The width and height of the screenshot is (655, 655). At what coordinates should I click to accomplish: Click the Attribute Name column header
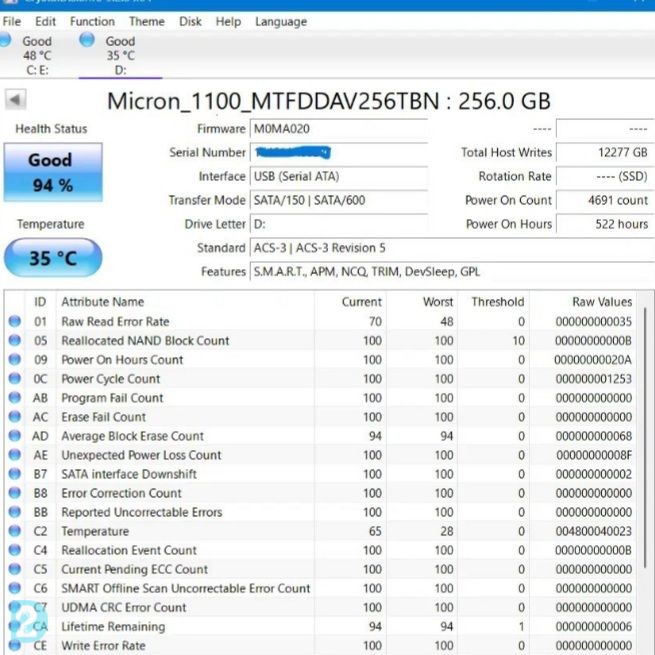185,302
